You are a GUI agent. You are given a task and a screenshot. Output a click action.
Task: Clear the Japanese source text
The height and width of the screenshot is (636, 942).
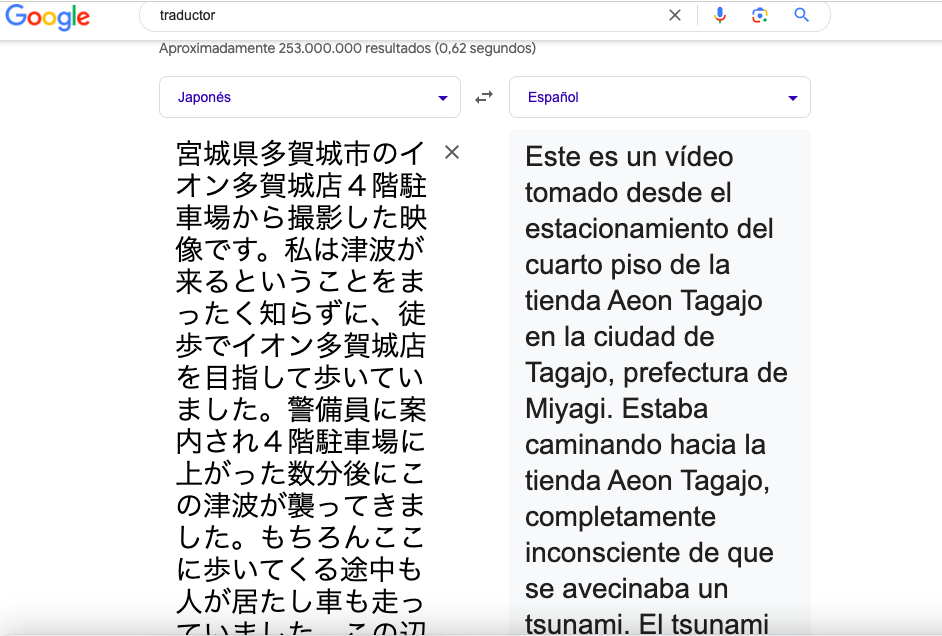coord(452,153)
